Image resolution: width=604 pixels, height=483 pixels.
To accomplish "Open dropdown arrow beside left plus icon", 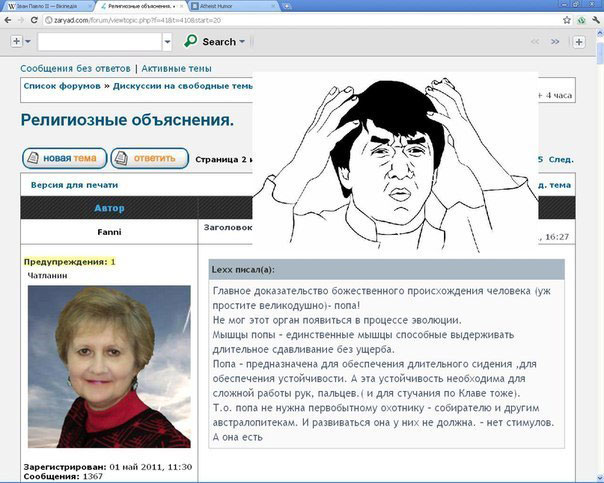I will coord(28,42).
